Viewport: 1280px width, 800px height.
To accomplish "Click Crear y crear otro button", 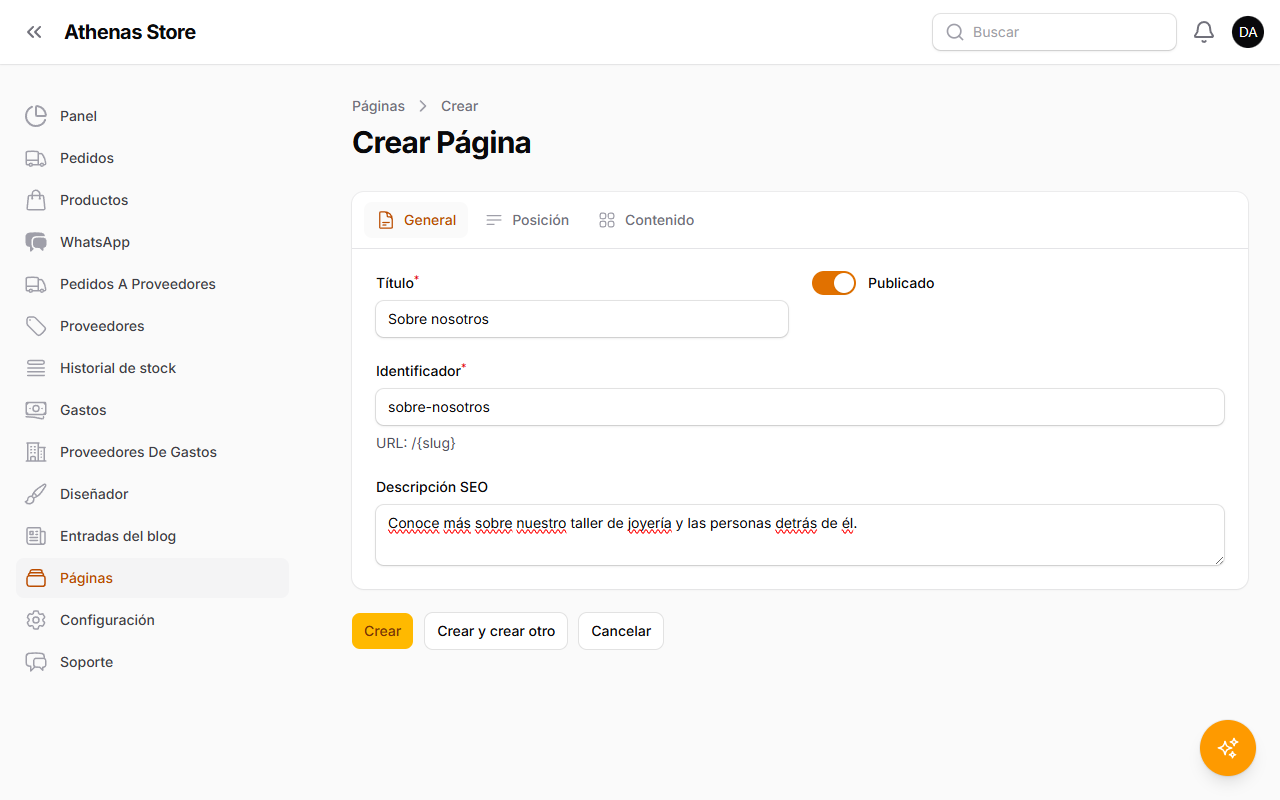I will (x=496, y=631).
